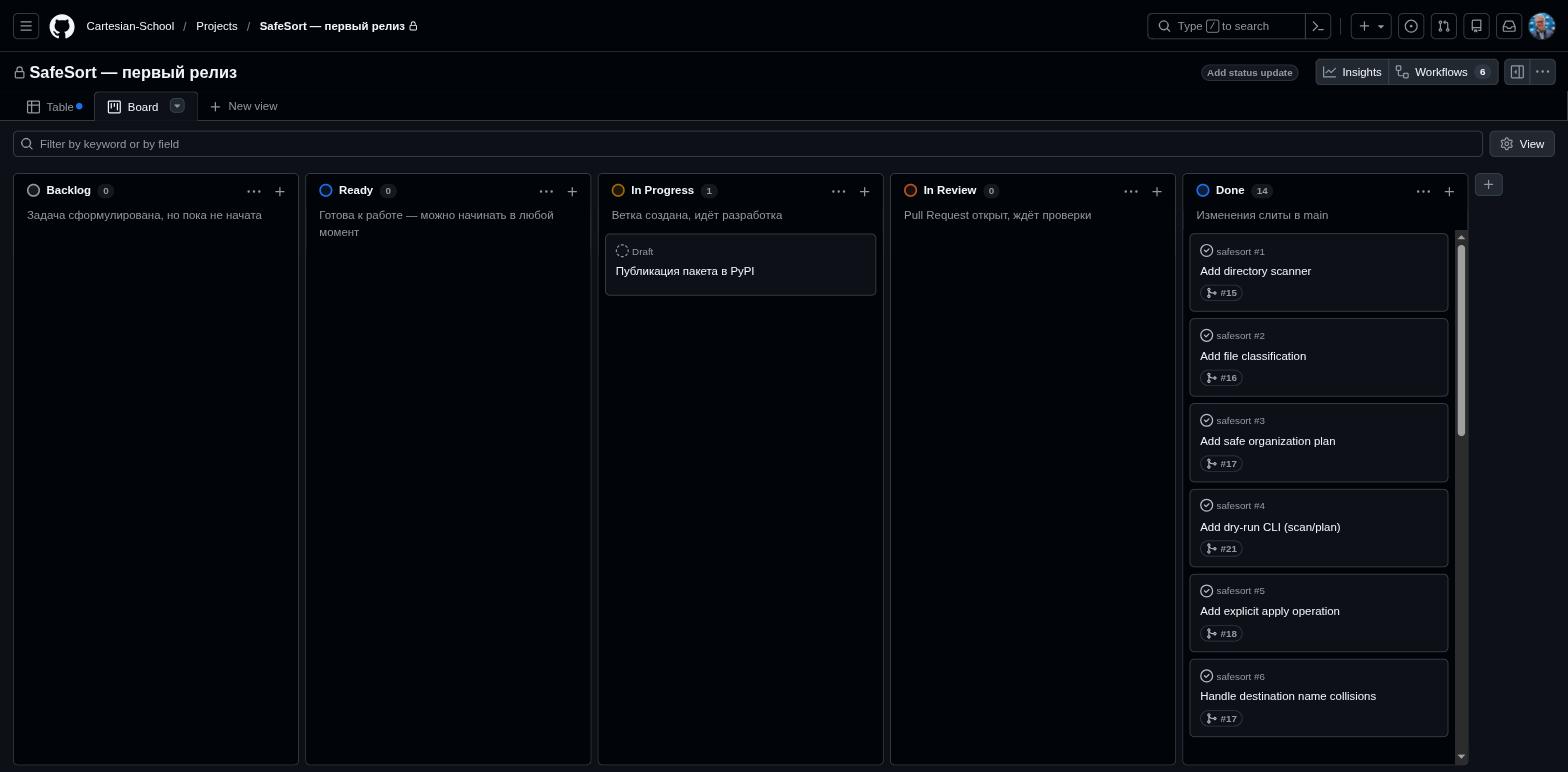
Task: Open the create new plus dropdown
Action: point(1371,26)
